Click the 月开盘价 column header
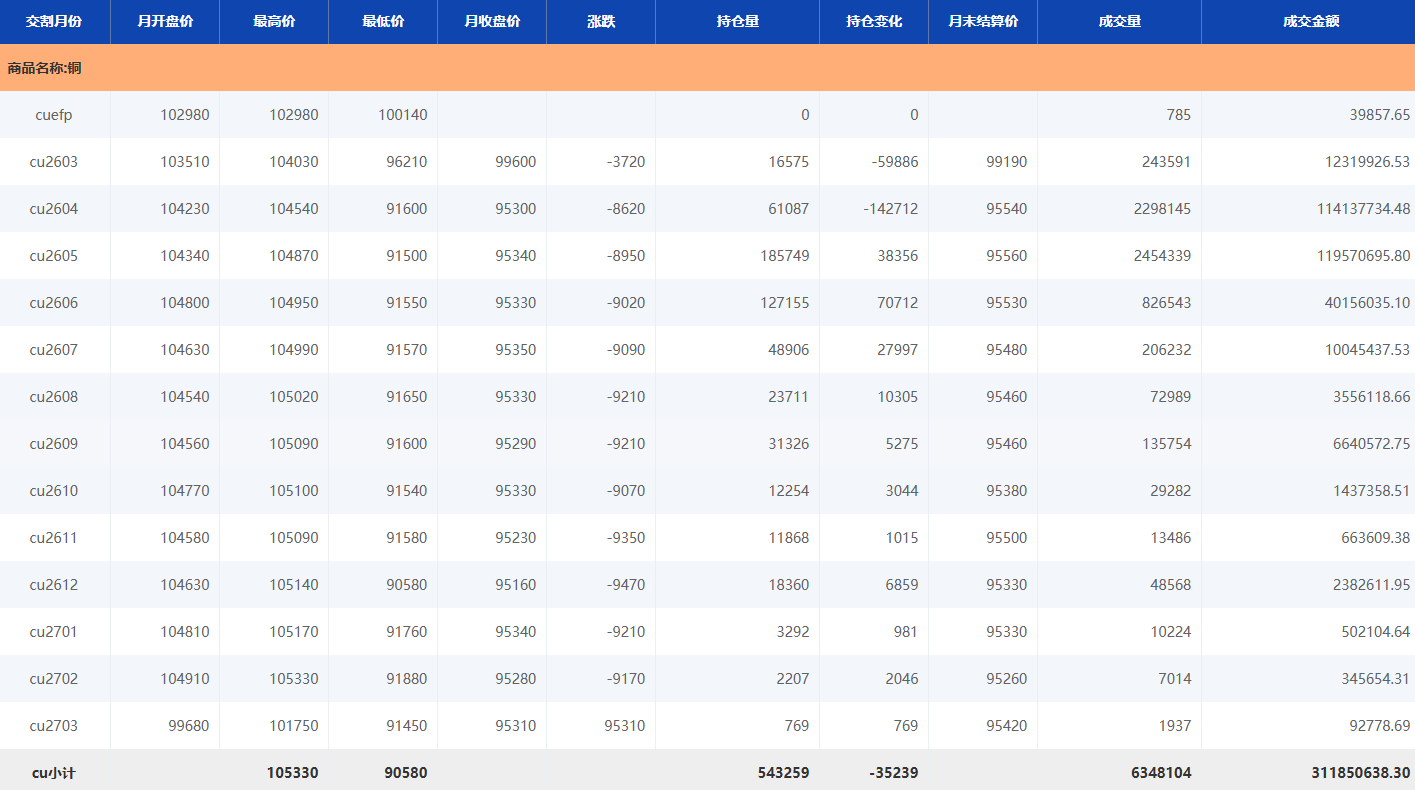 164,21
